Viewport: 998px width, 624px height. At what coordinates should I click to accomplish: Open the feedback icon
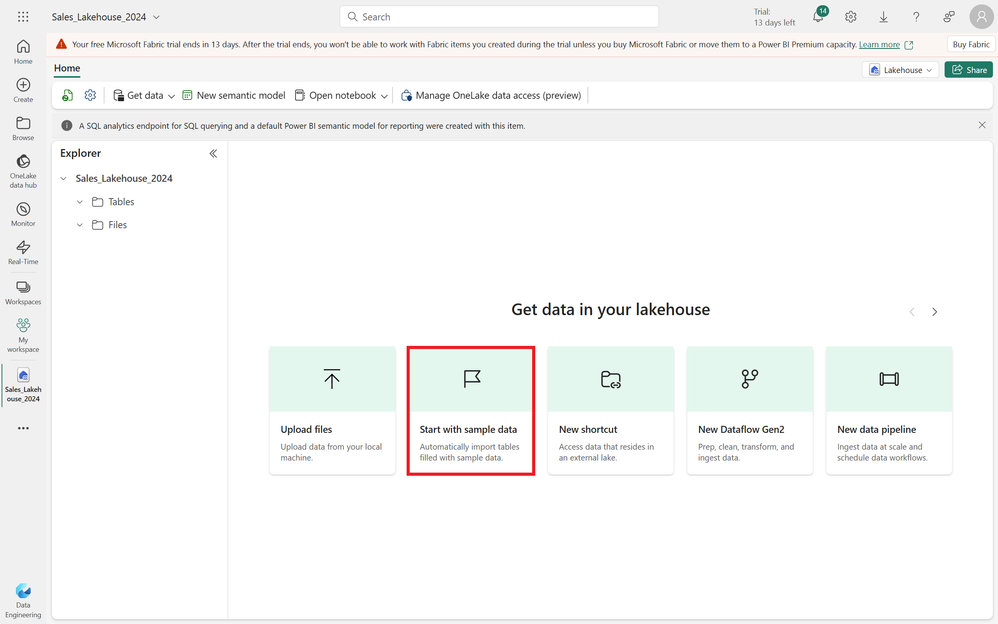click(x=949, y=17)
